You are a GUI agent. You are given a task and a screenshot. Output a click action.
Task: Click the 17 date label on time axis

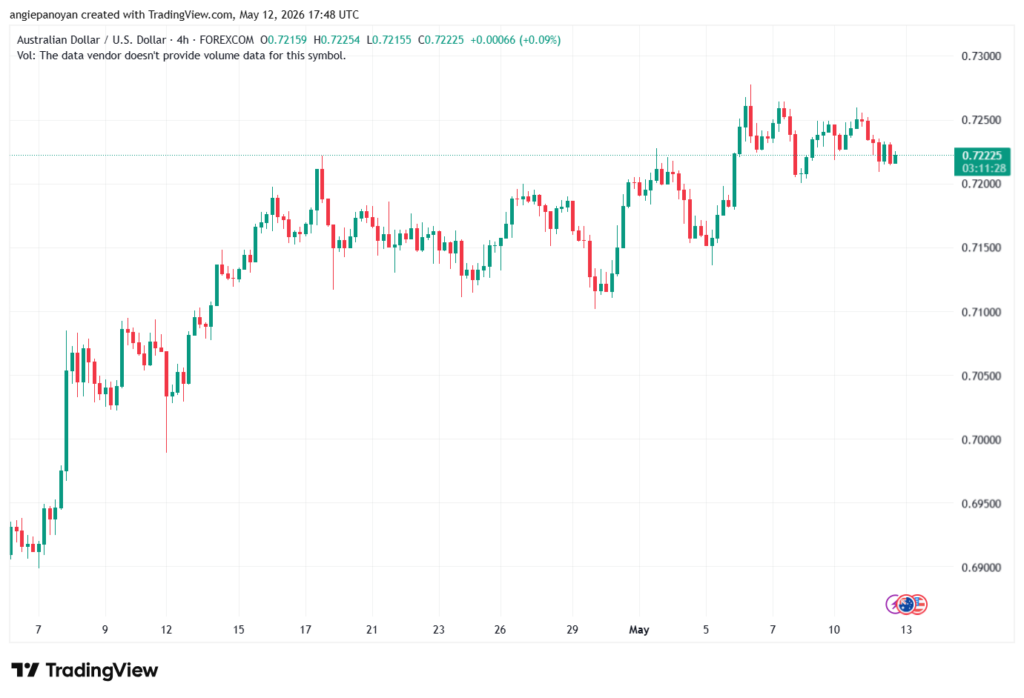tap(305, 630)
